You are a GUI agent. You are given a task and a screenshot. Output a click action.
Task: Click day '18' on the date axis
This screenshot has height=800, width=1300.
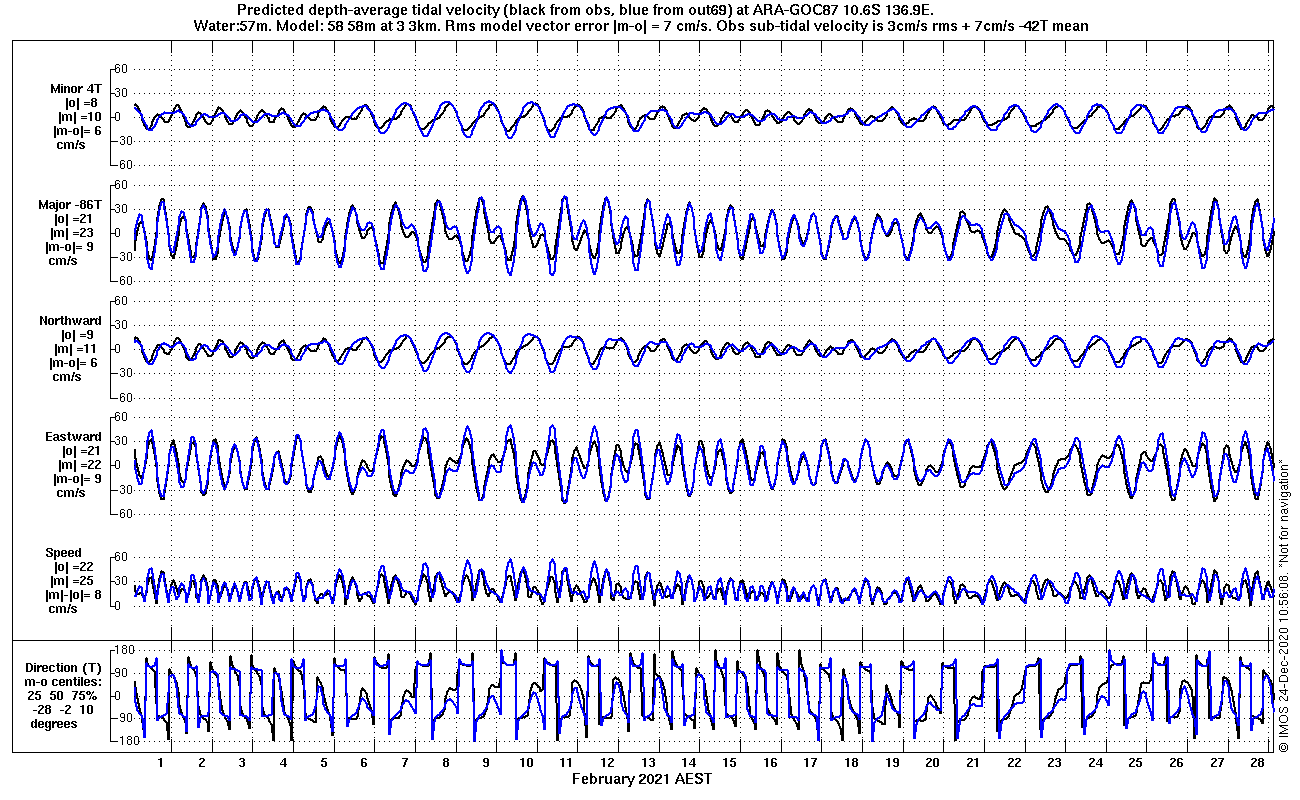point(851,763)
